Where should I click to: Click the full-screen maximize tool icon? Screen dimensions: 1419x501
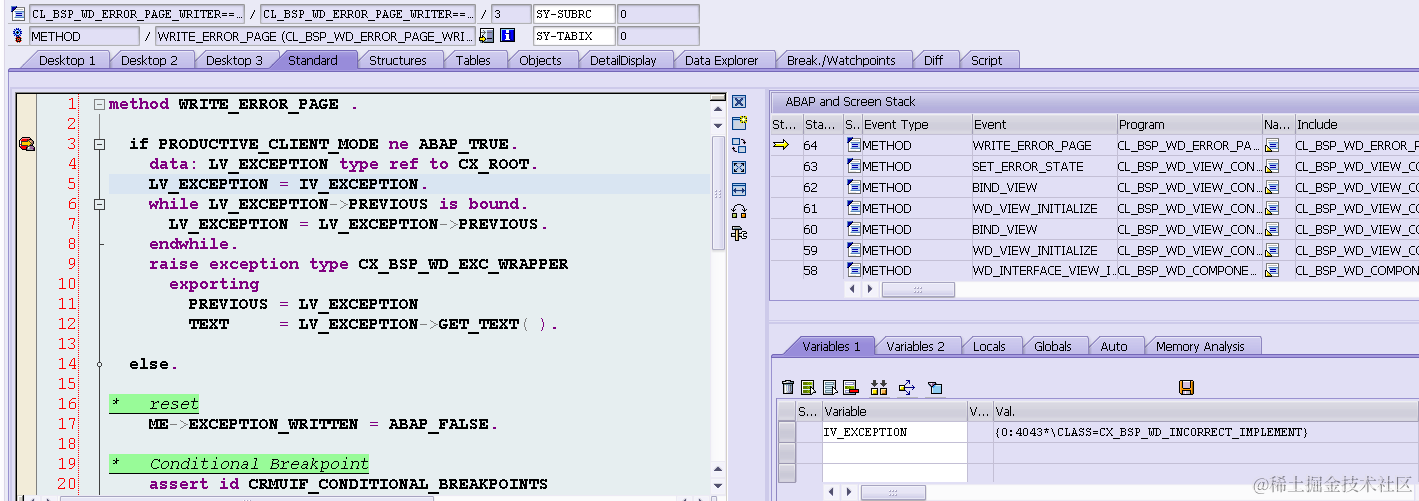coord(739,167)
